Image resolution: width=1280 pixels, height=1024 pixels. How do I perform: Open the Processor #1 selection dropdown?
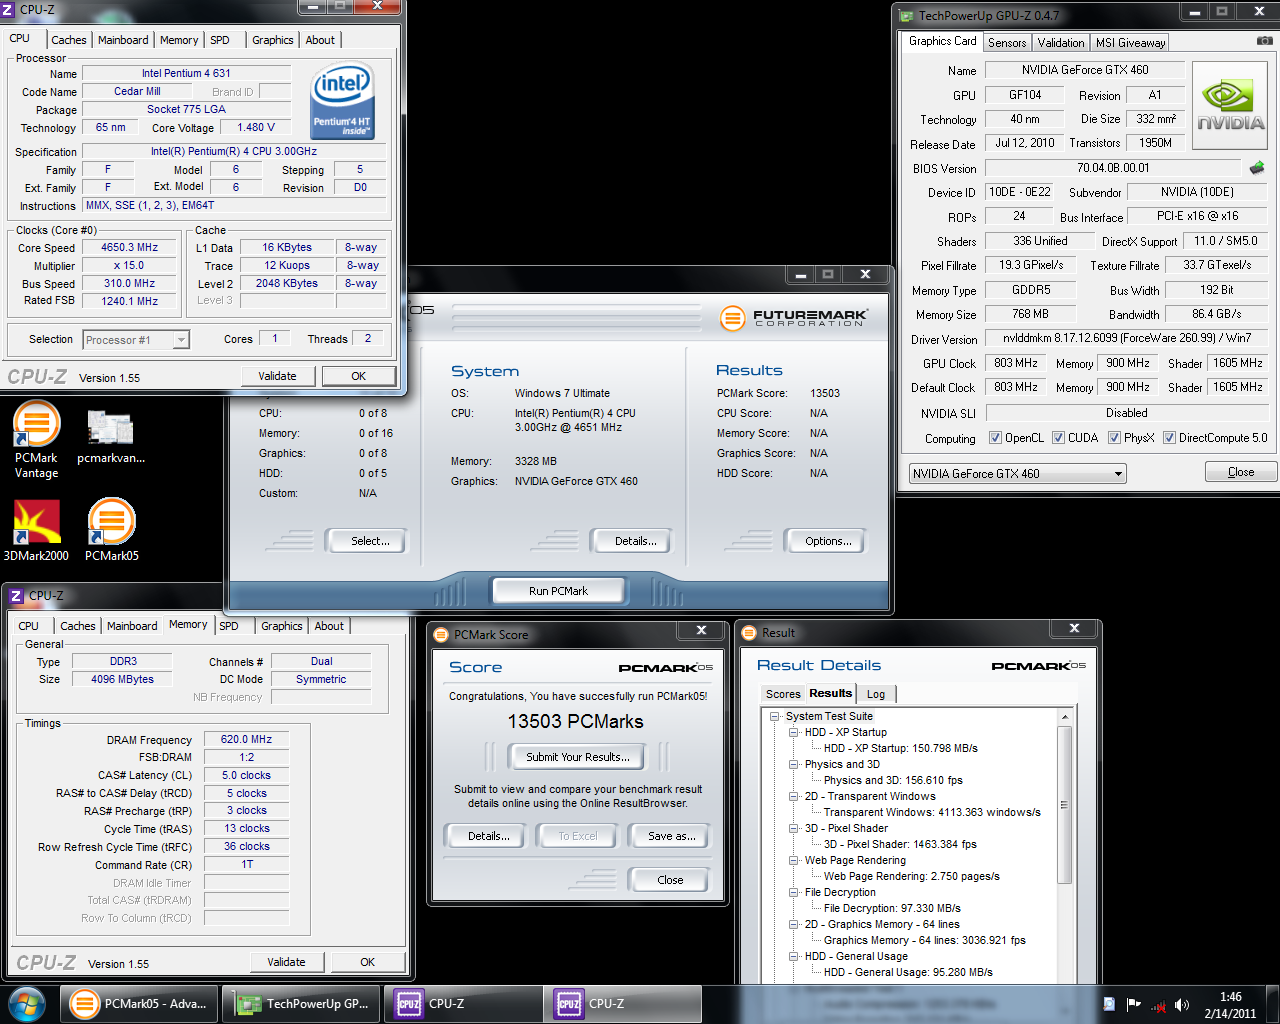(136, 340)
